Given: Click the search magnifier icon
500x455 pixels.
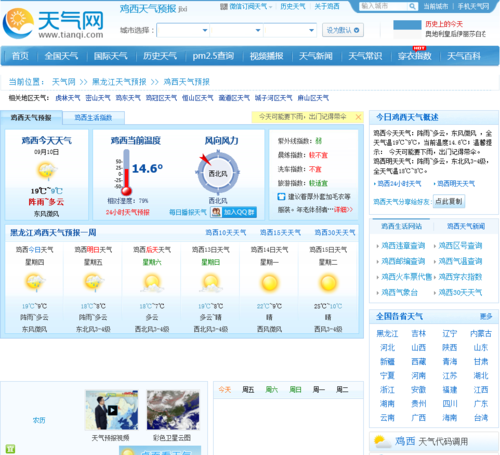Looking at the screenshot, I should [413, 6].
